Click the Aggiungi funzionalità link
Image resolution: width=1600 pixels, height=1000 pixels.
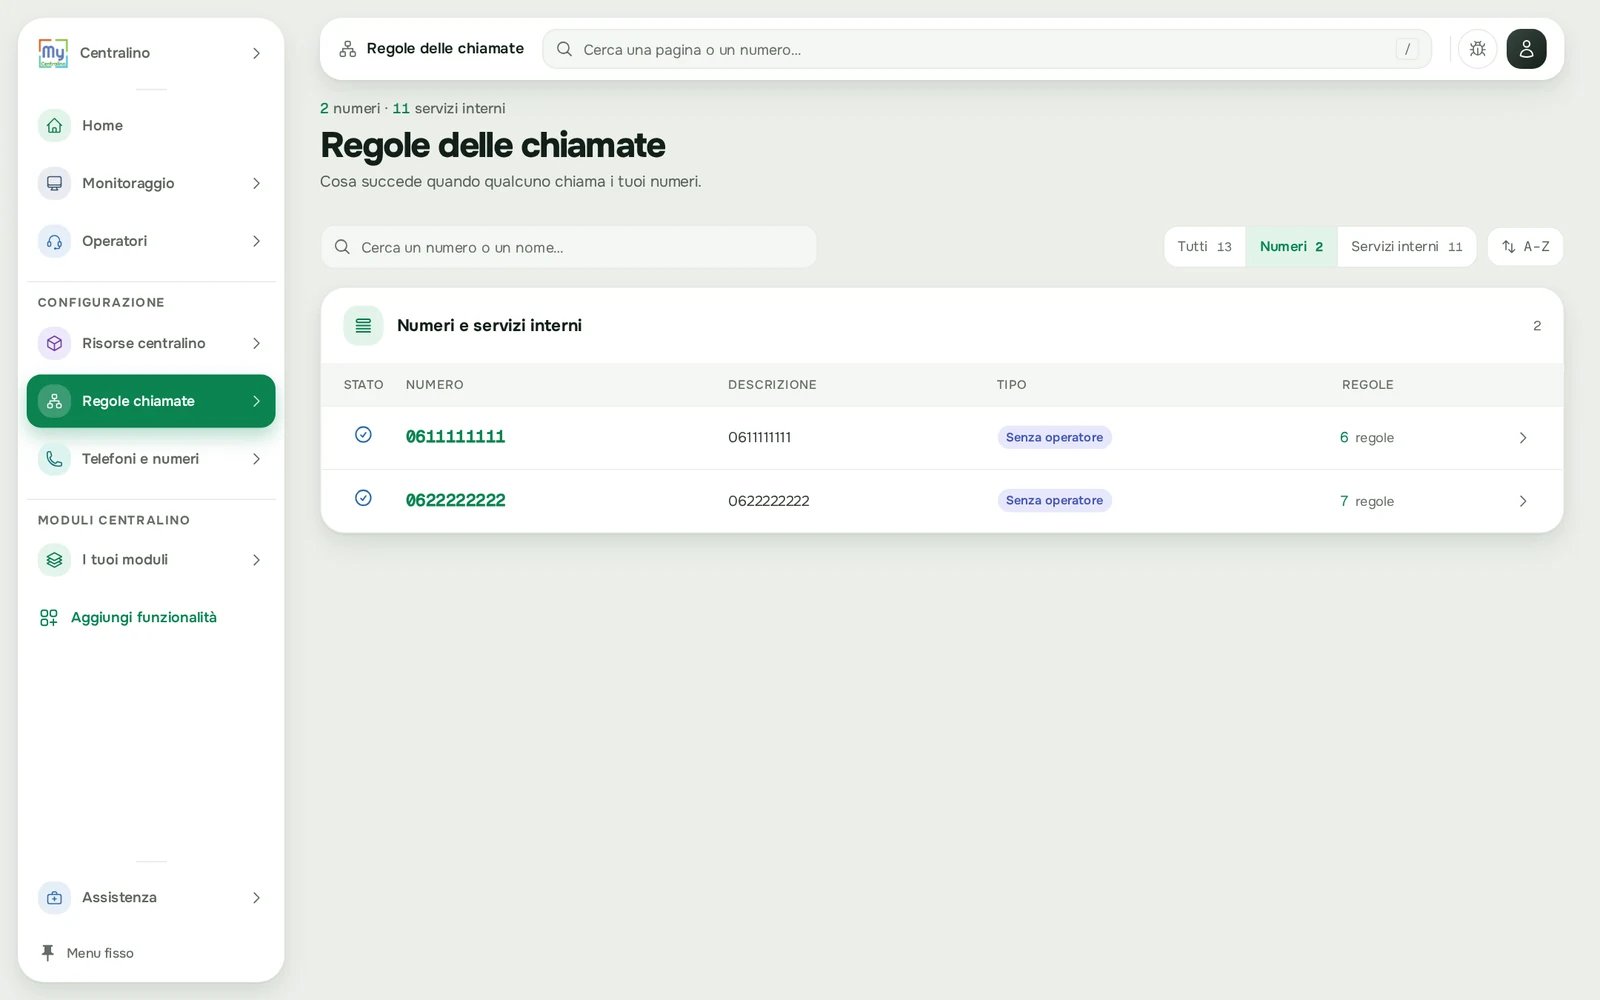(x=144, y=618)
